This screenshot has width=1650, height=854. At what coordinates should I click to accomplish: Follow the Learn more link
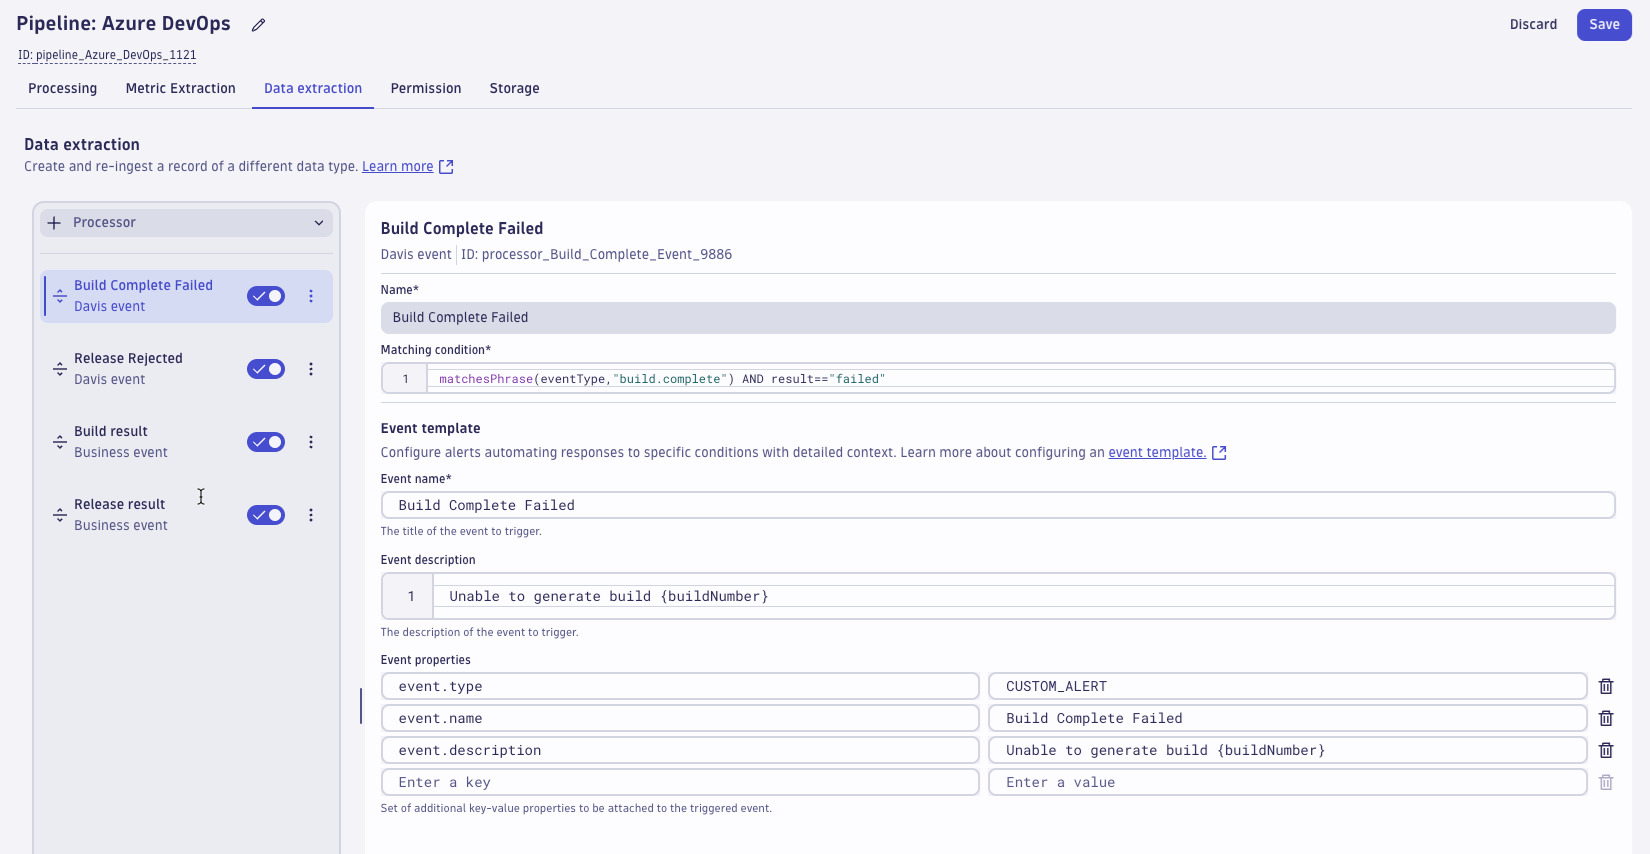pyautogui.click(x=398, y=167)
